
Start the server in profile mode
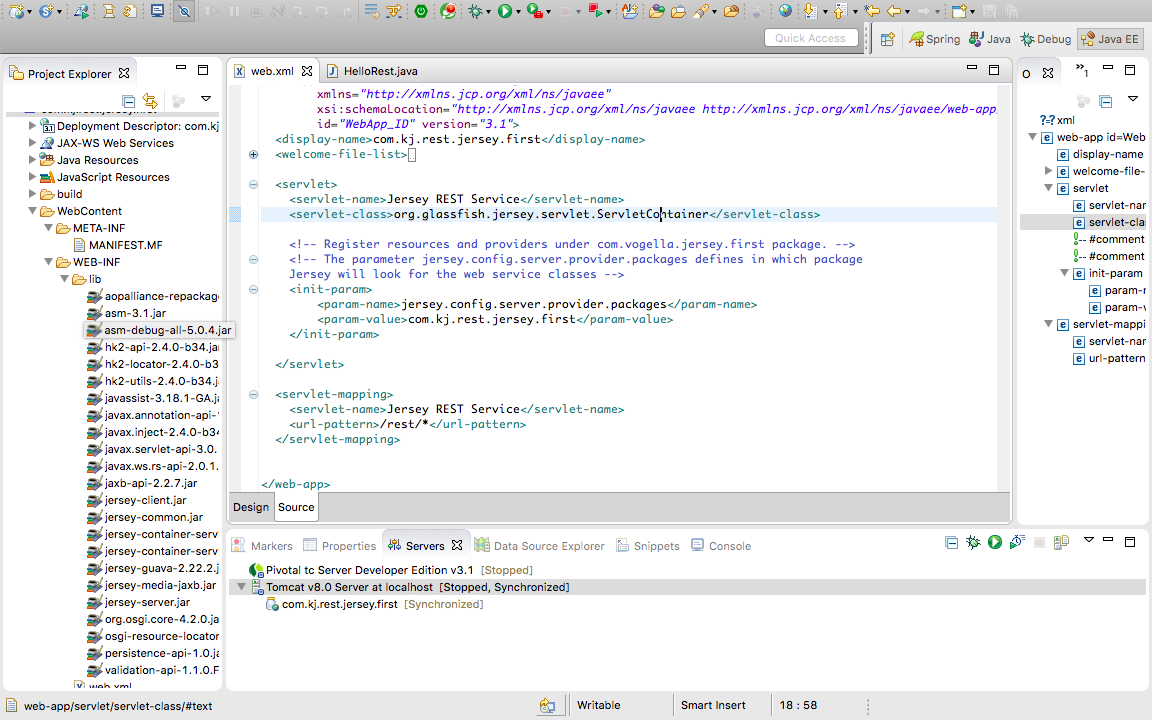(x=1017, y=543)
